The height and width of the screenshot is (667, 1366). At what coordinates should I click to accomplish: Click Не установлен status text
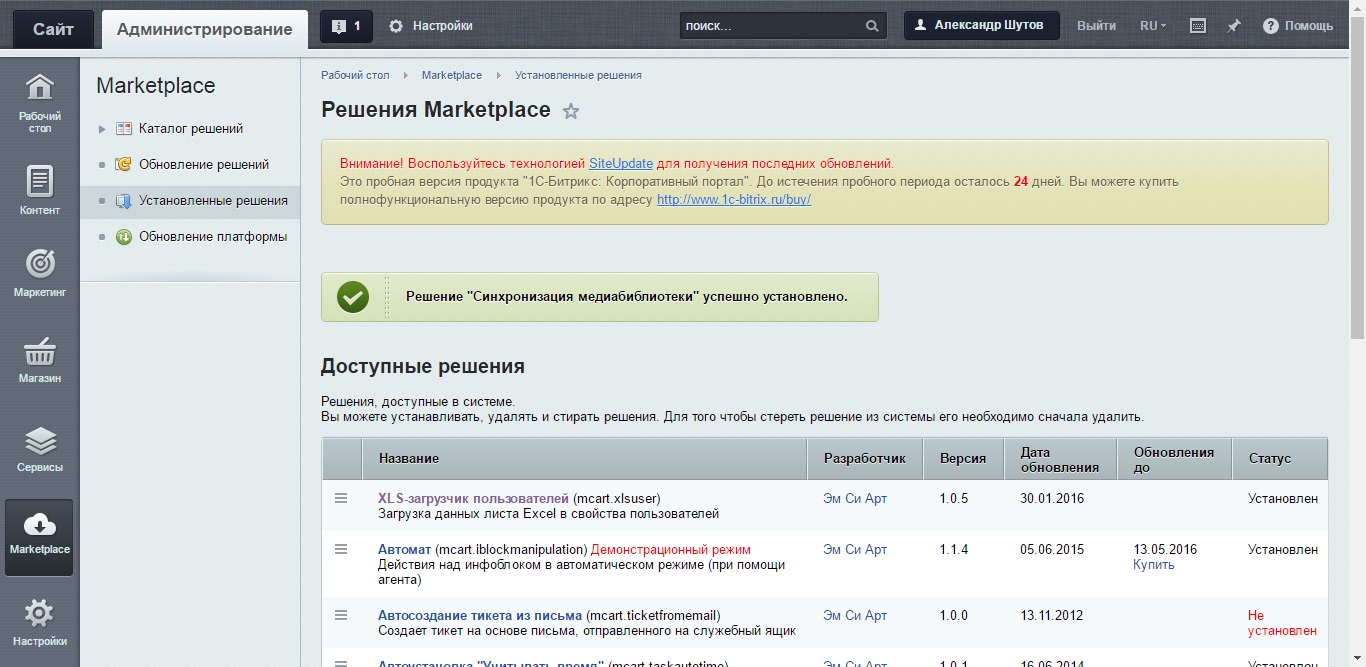pyautogui.click(x=1282, y=623)
